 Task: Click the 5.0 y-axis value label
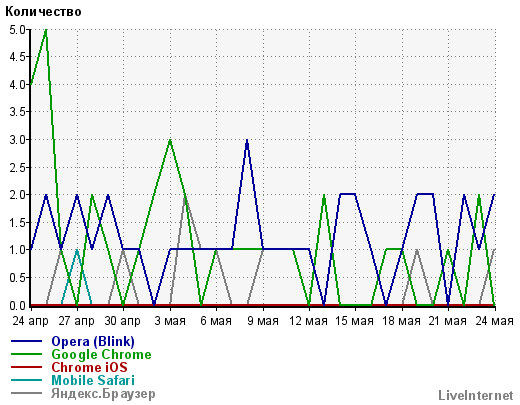pyautogui.click(x=17, y=30)
